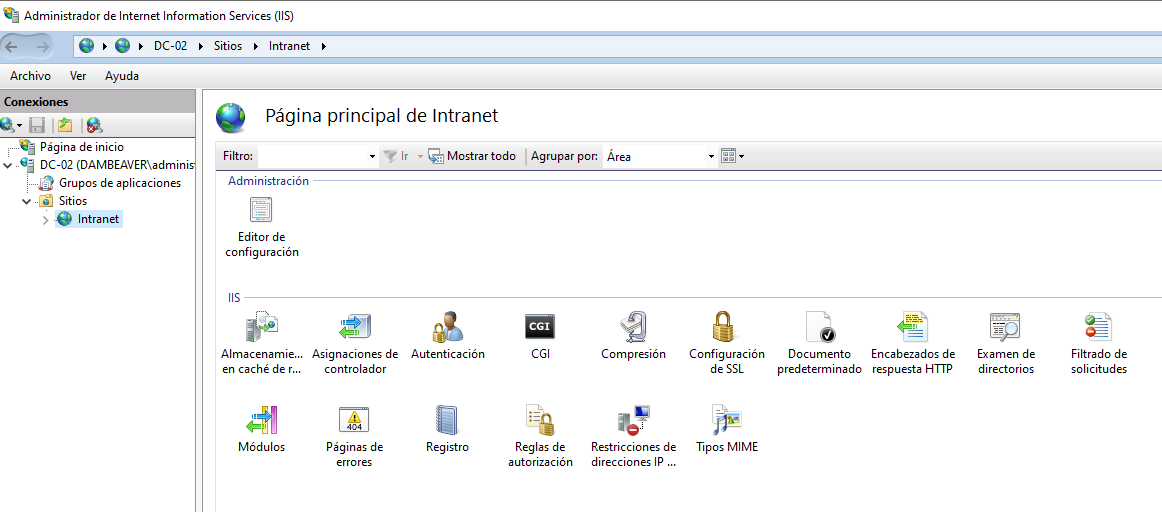
Task: Collapse the Sitios tree node
Action: click(x=27, y=201)
